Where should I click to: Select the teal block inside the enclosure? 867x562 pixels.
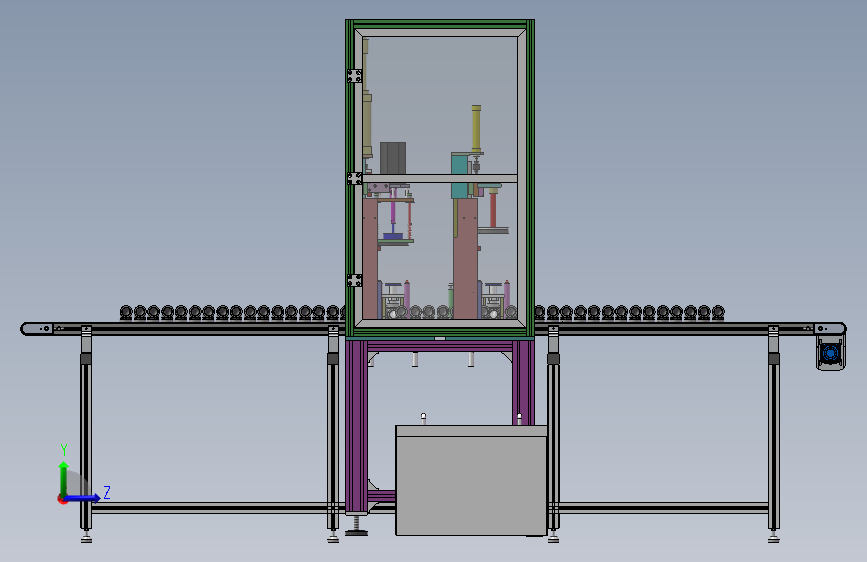(x=459, y=175)
